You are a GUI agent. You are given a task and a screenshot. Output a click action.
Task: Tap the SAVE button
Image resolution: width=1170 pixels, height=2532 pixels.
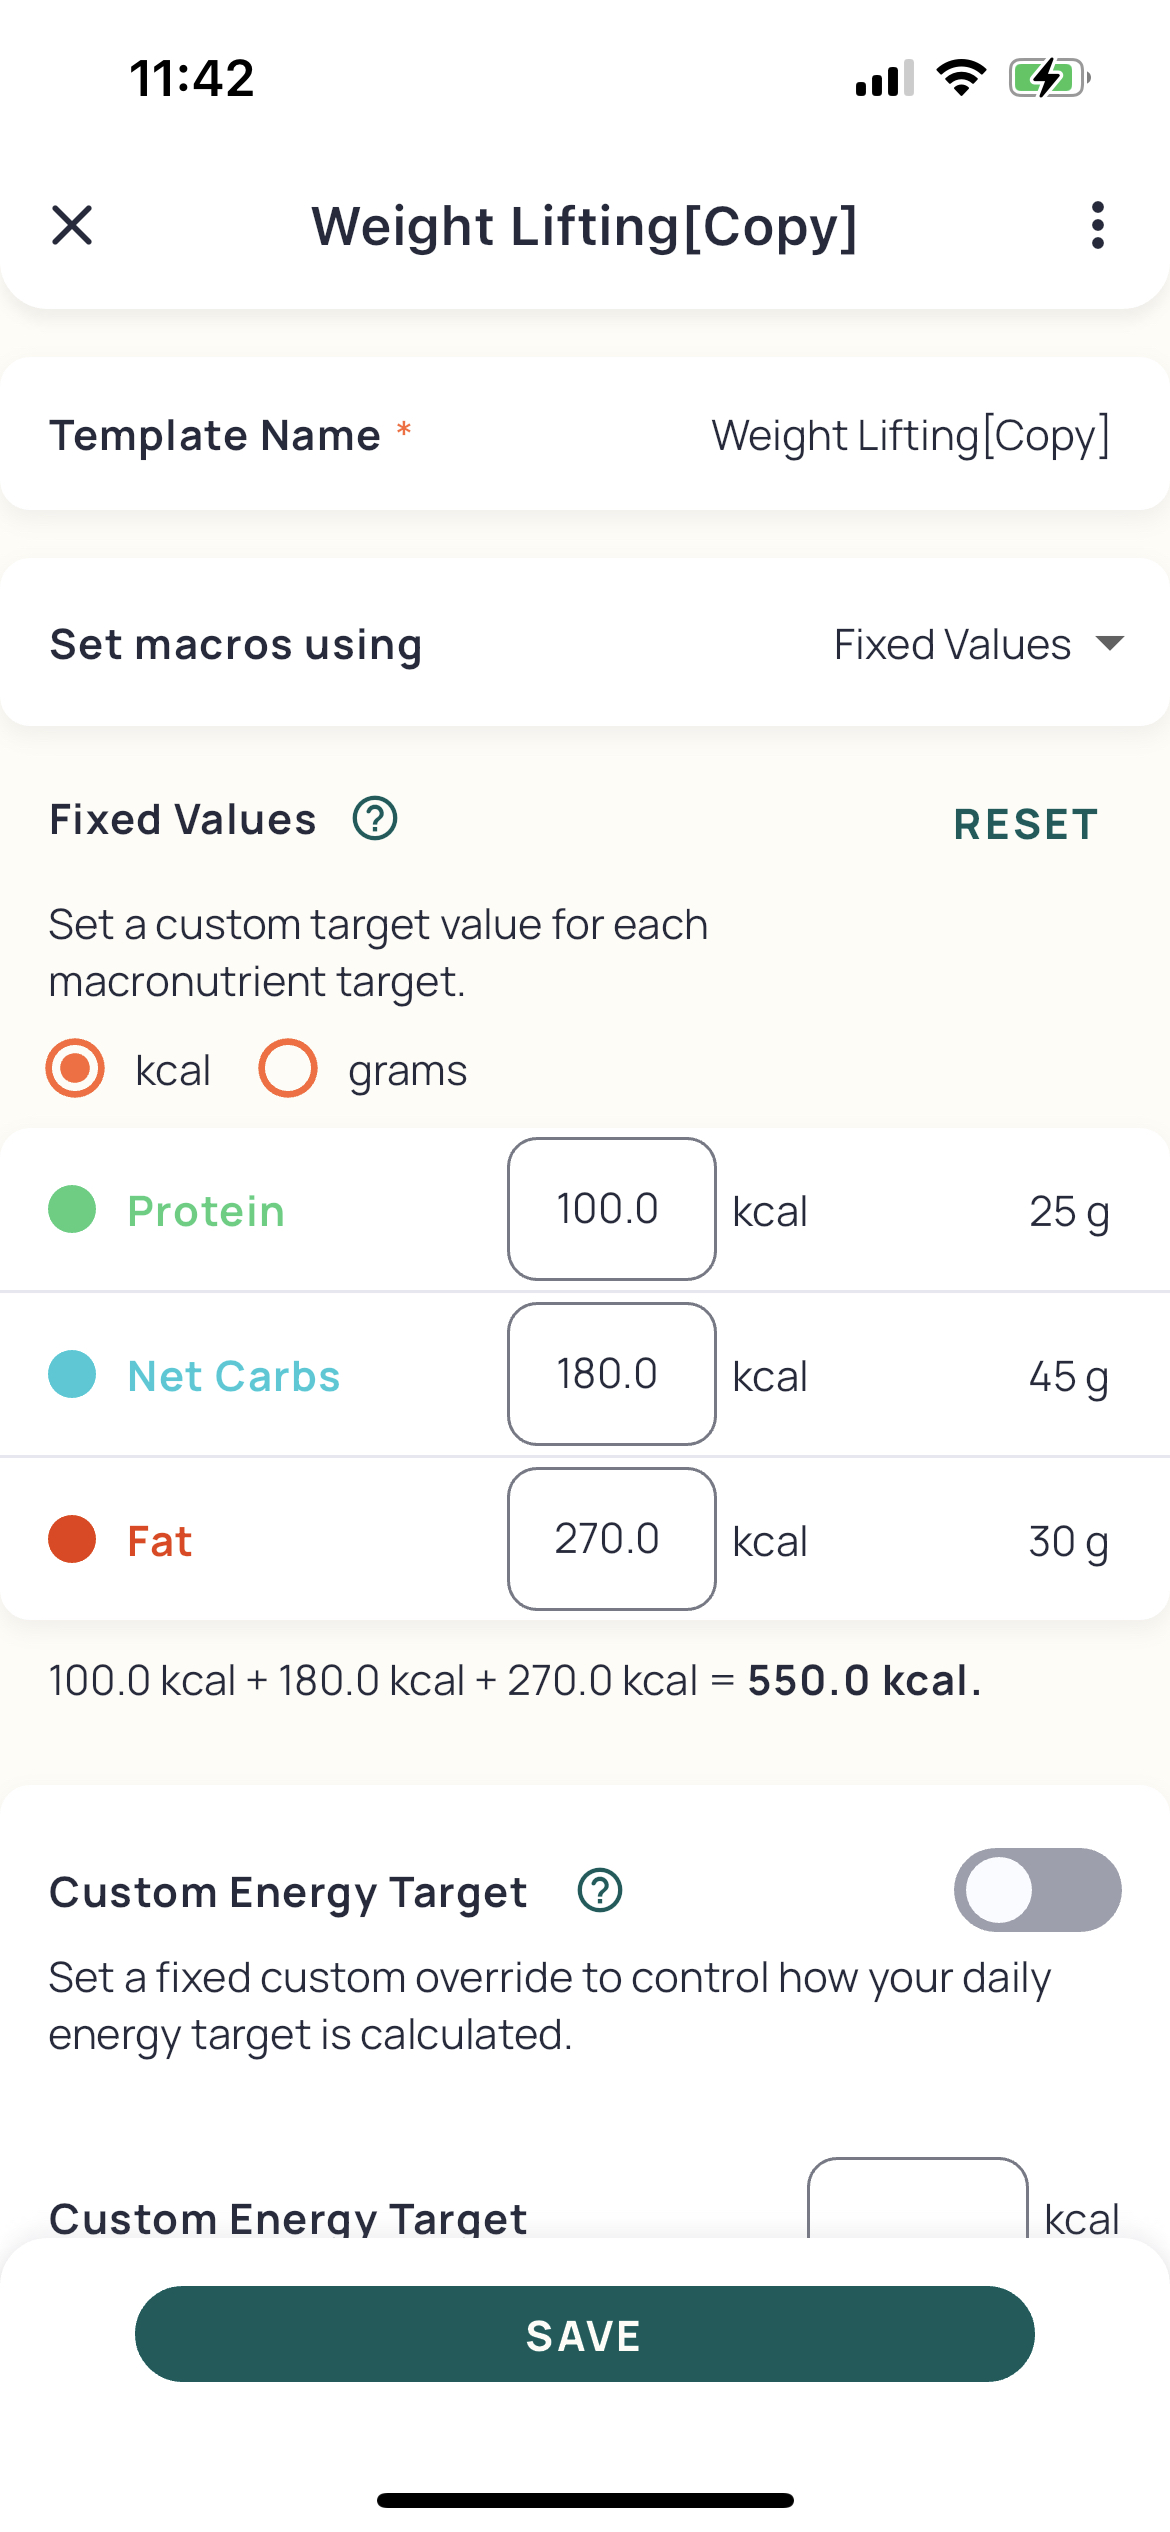(585, 2334)
